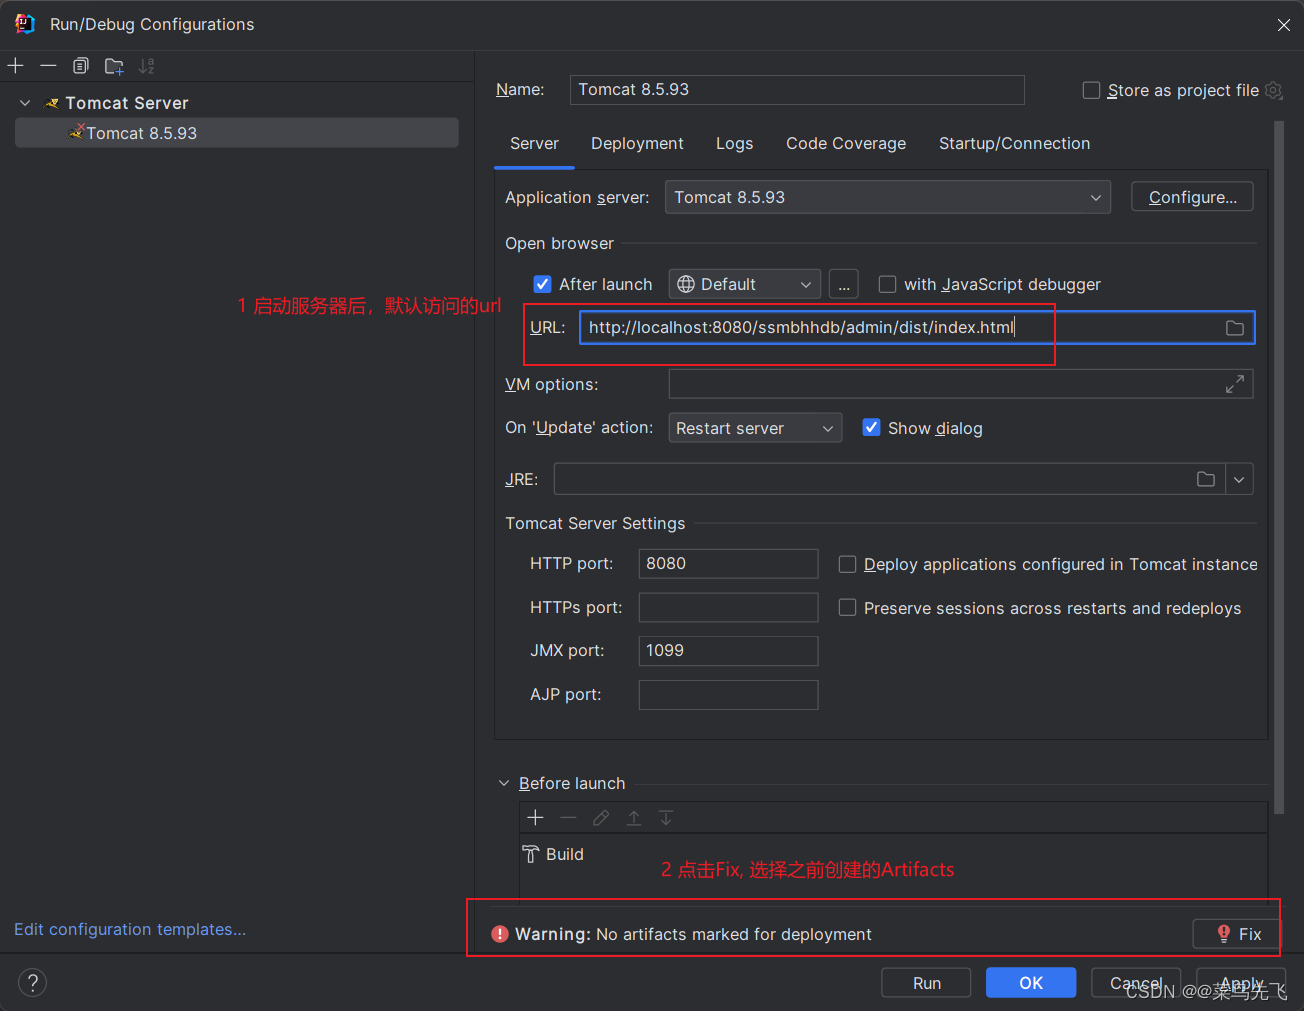Add a new run configuration
Image resolution: width=1304 pixels, height=1011 pixels.
(16, 66)
